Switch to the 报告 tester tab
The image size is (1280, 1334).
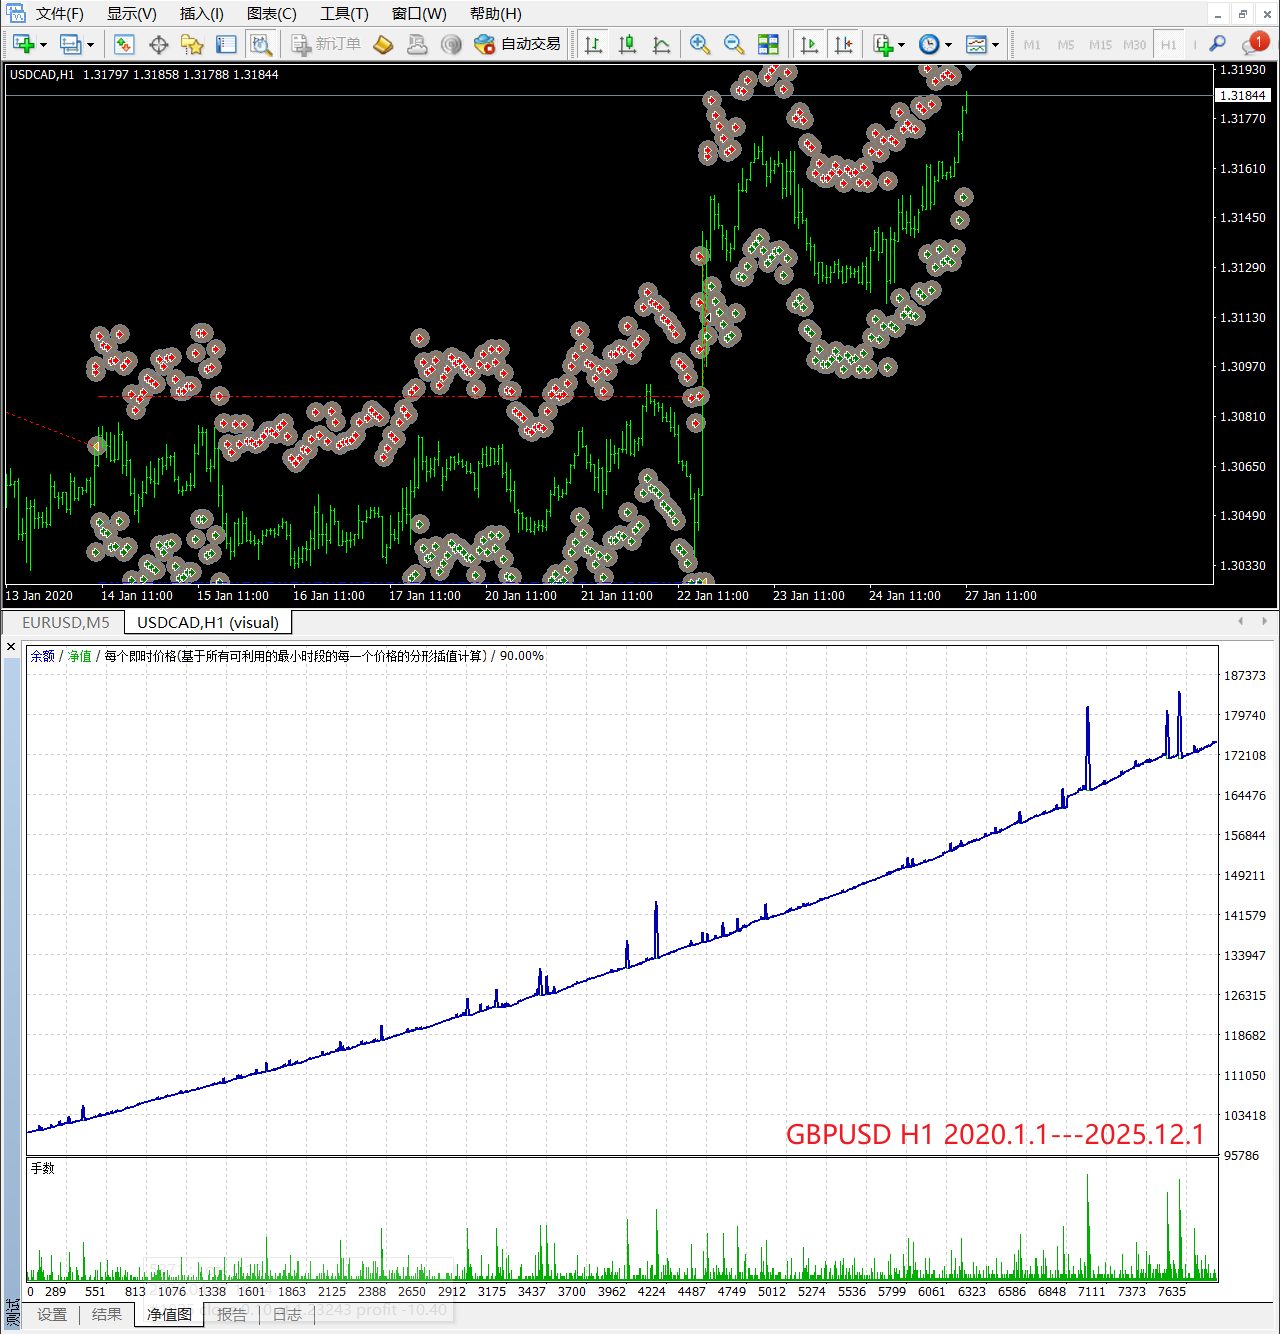[x=232, y=1314]
